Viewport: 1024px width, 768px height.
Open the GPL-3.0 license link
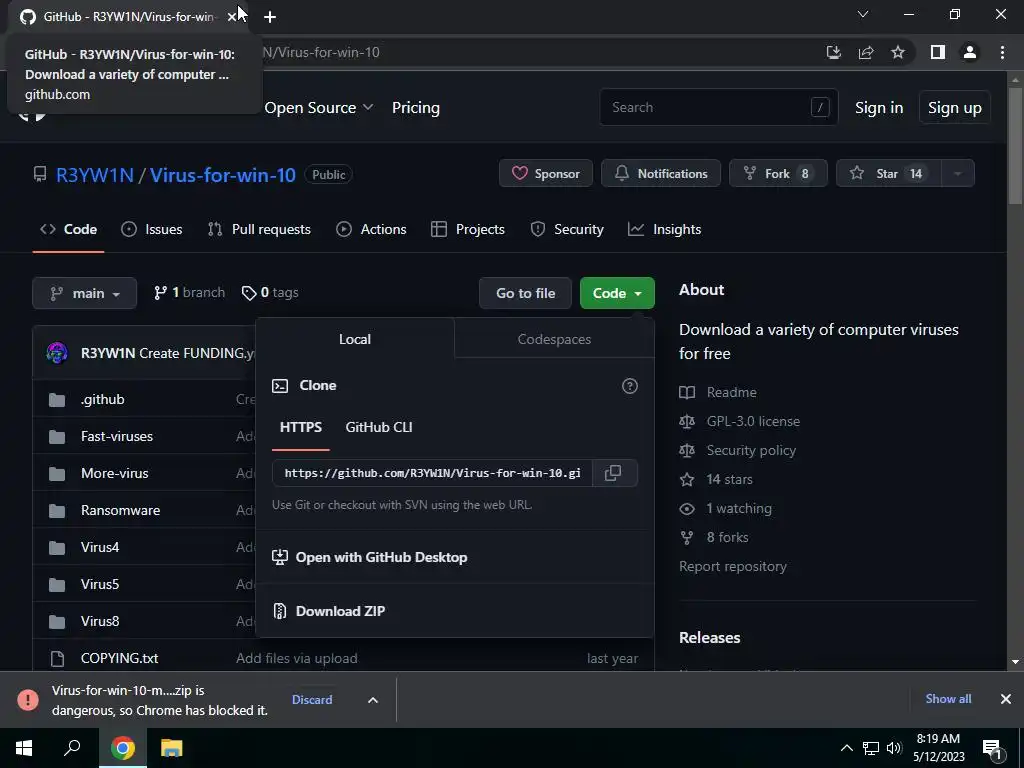(753, 421)
